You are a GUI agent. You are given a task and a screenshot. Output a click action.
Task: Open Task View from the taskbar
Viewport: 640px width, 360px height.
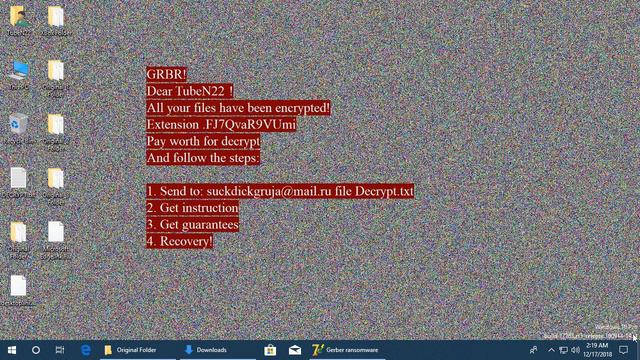coord(60,350)
